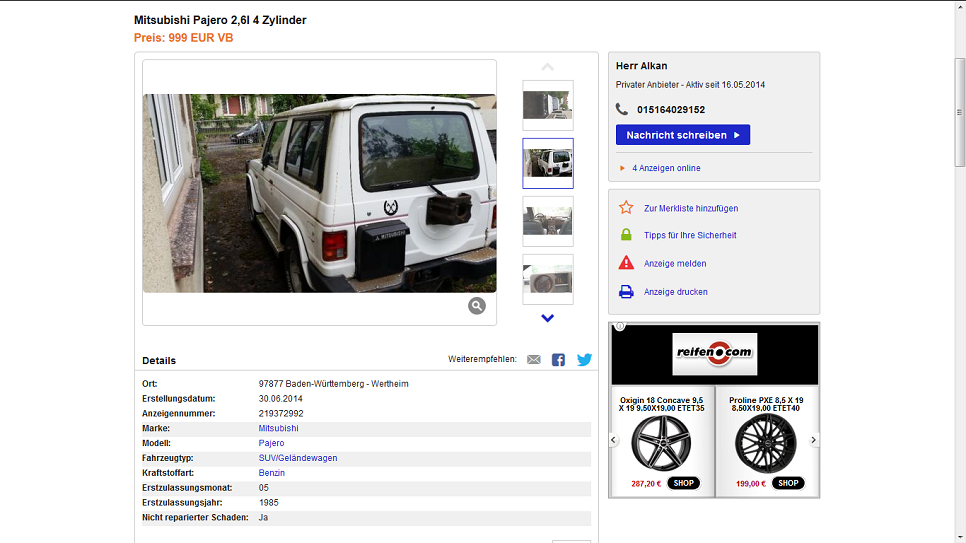Show previous tire in reifen.com ad
The image size is (966, 543).
[x=615, y=440]
